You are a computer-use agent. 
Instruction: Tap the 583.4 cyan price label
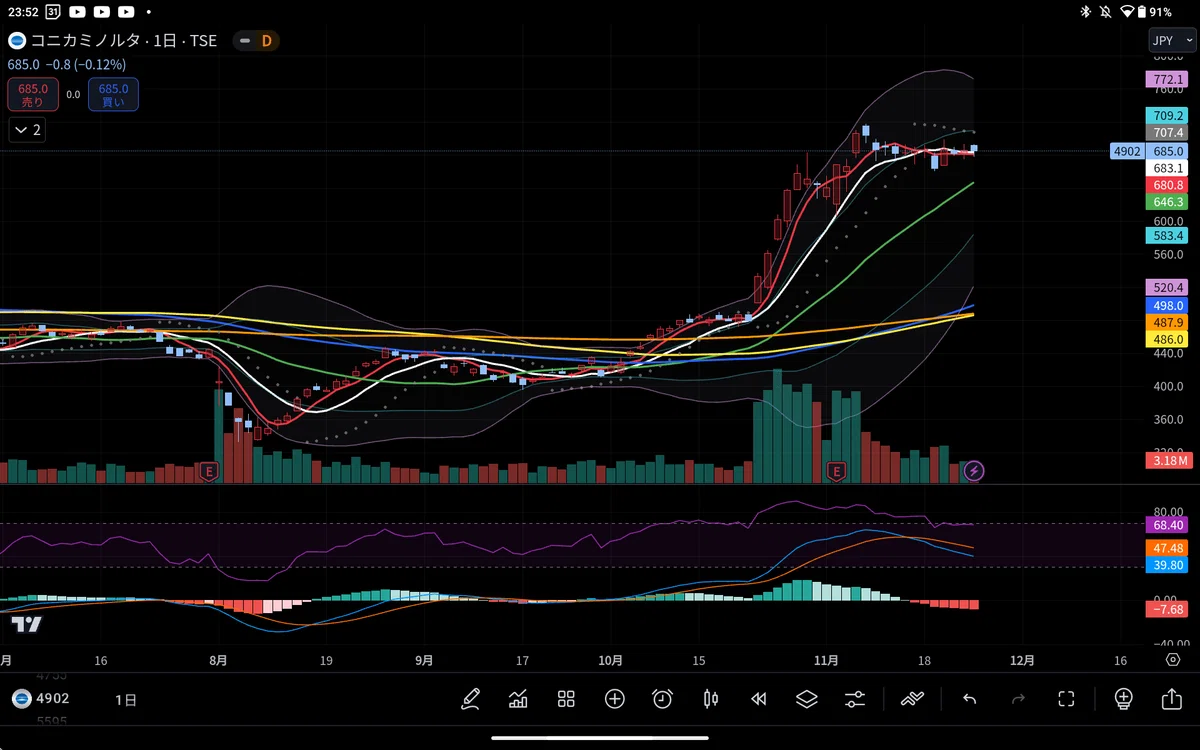pos(1168,236)
